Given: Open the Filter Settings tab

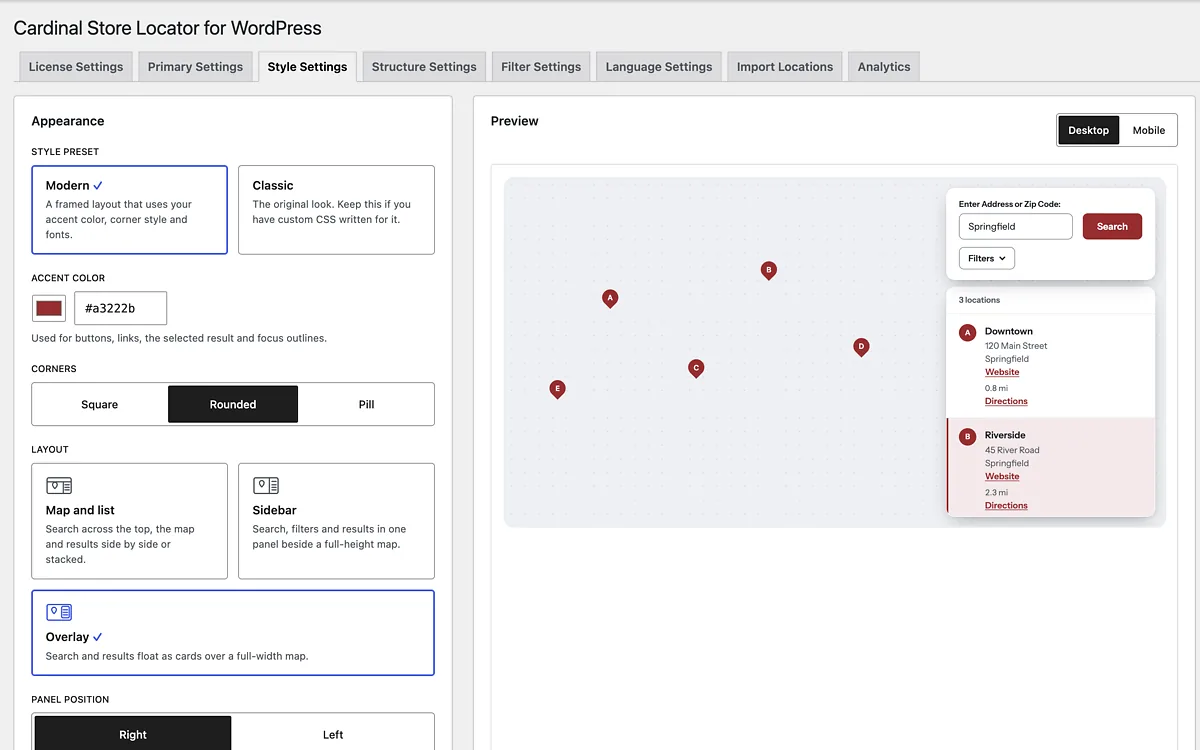Looking at the screenshot, I should (541, 67).
